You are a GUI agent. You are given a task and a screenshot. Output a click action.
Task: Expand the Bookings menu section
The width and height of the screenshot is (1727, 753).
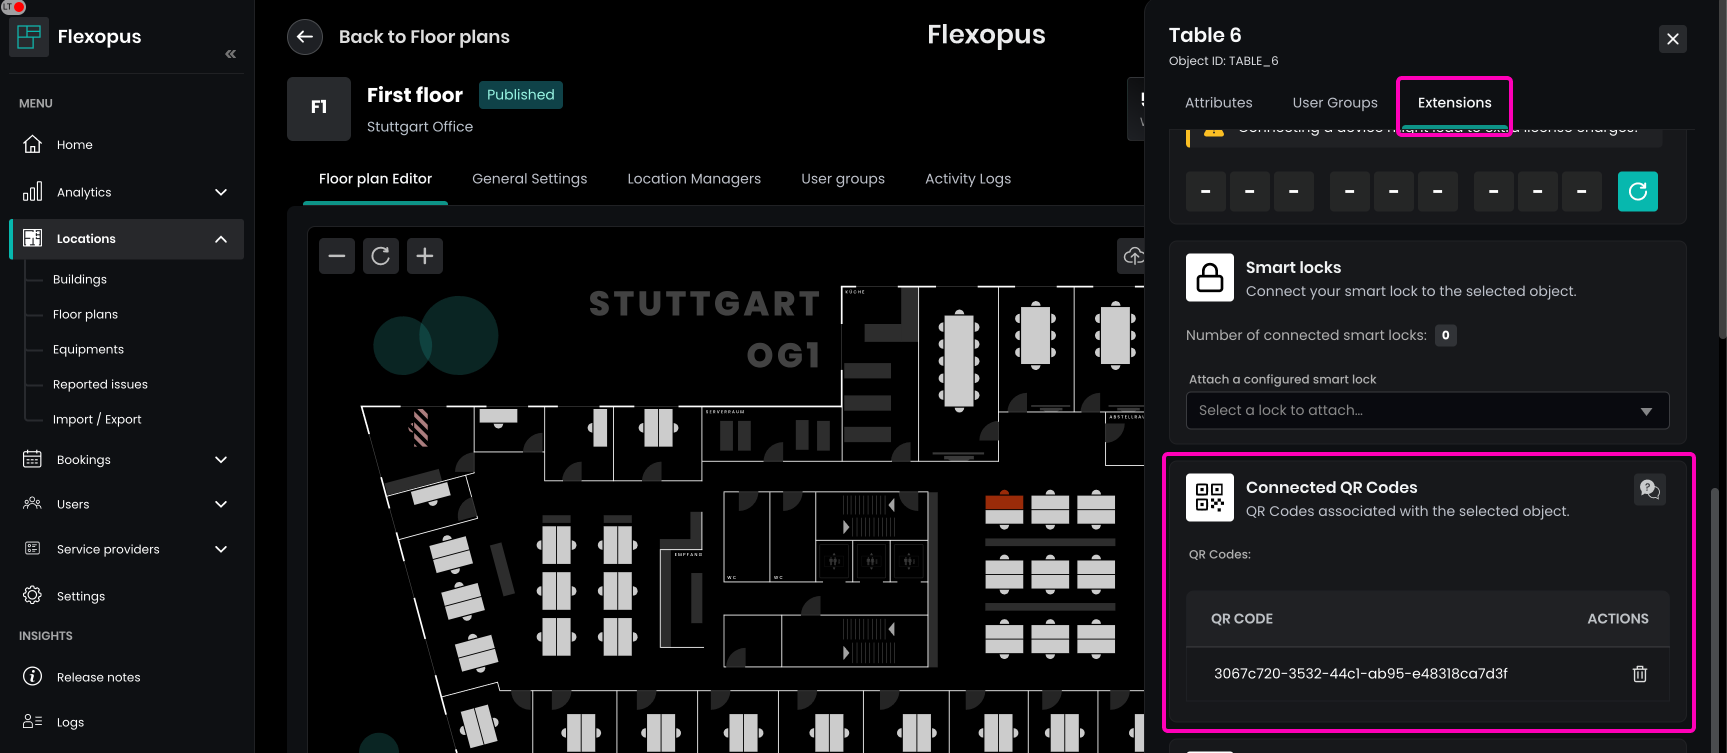point(221,460)
